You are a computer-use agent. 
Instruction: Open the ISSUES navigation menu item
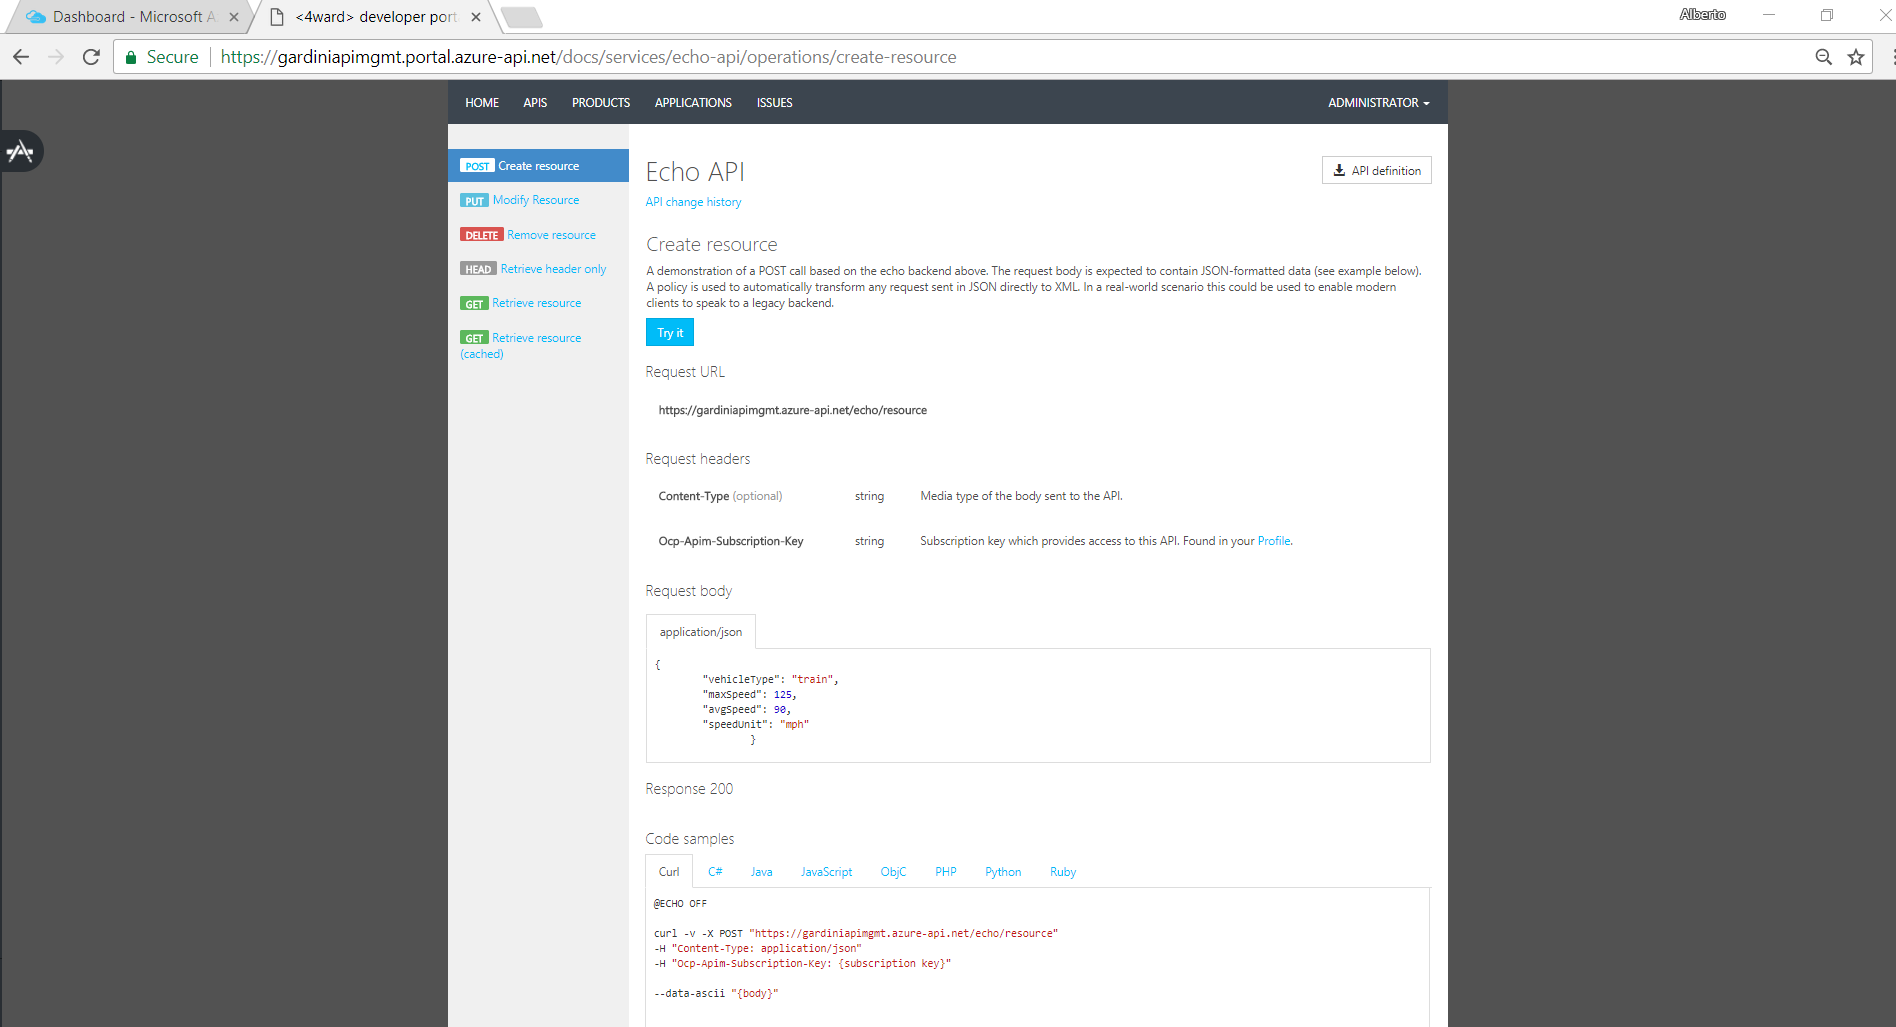click(x=774, y=102)
